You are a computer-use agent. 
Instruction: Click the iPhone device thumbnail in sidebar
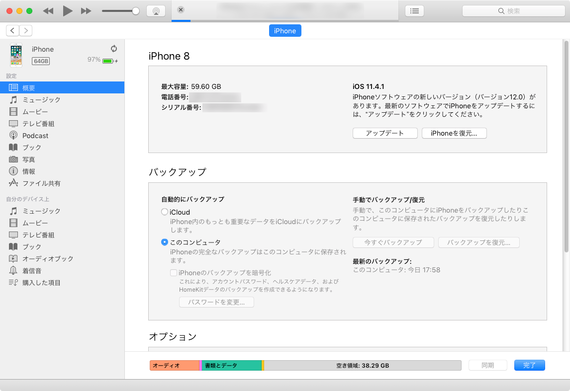coord(16,55)
